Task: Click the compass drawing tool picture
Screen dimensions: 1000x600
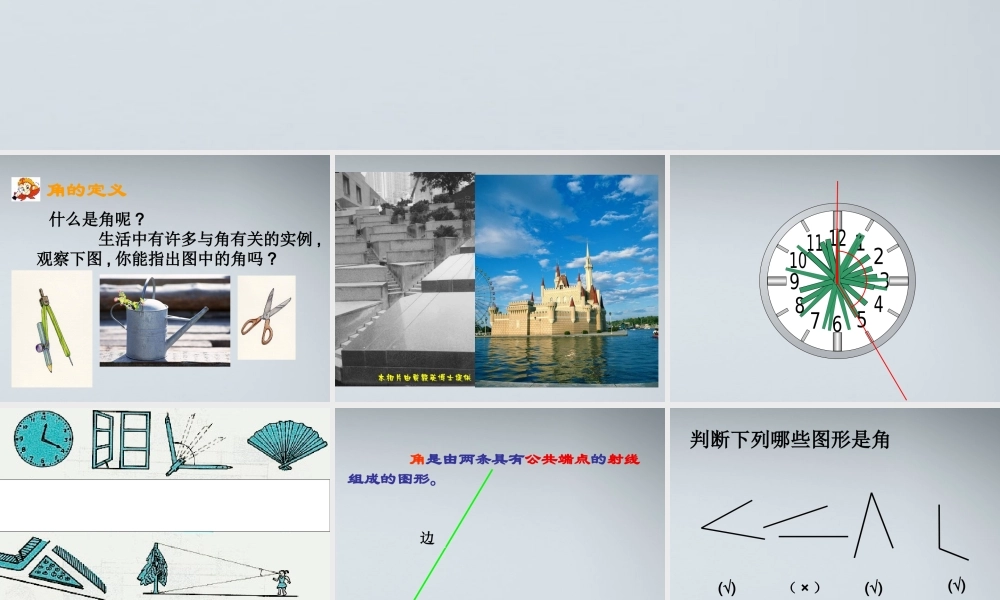Action: tap(52, 328)
